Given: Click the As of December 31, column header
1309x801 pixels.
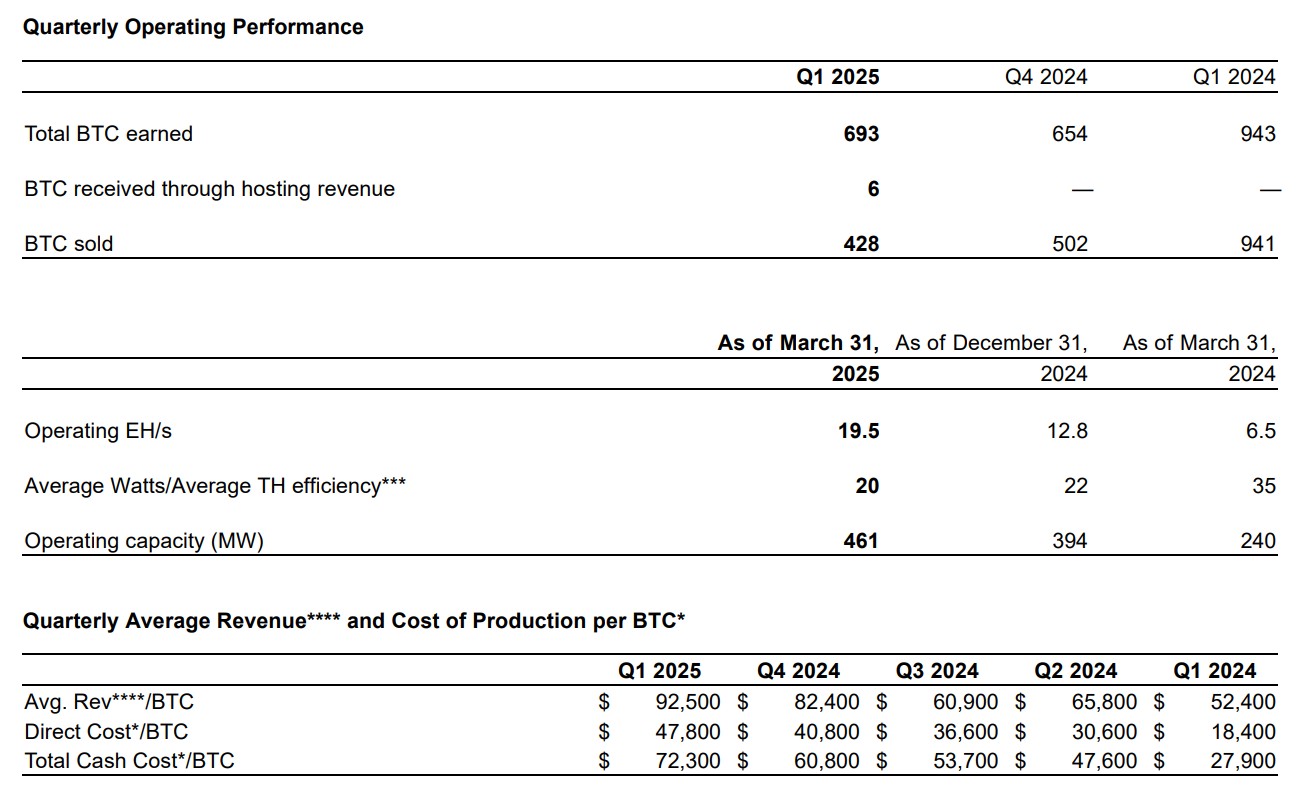Looking at the screenshot, I should (991, 343).
